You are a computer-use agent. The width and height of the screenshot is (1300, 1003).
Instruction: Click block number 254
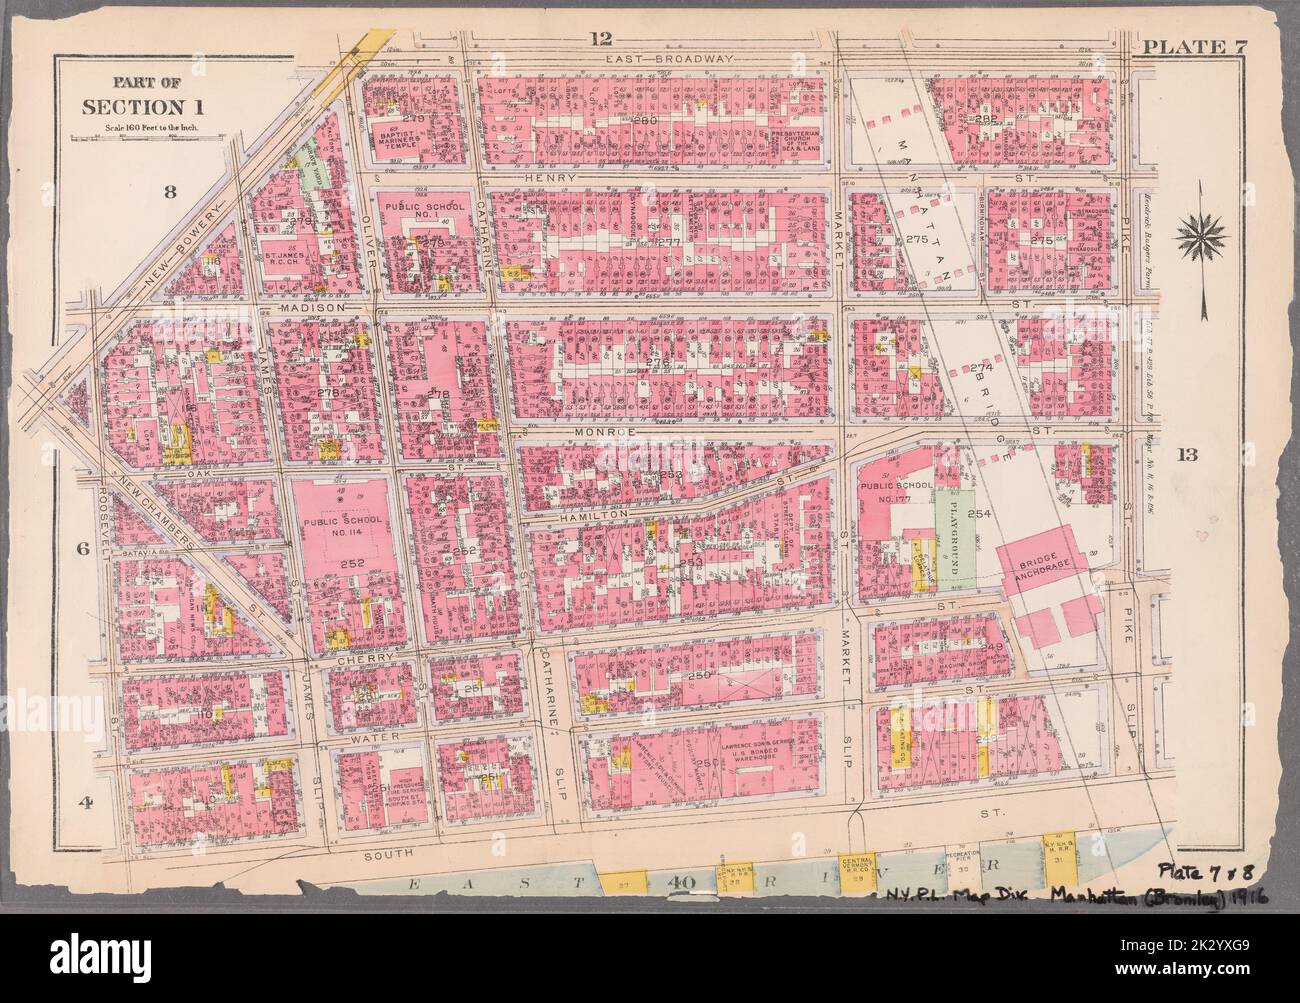[979, 514]
